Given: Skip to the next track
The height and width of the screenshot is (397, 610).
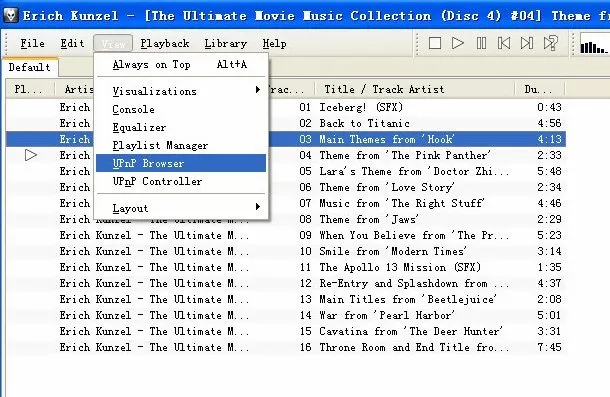Looking at the screenshot, I should 527,43.
